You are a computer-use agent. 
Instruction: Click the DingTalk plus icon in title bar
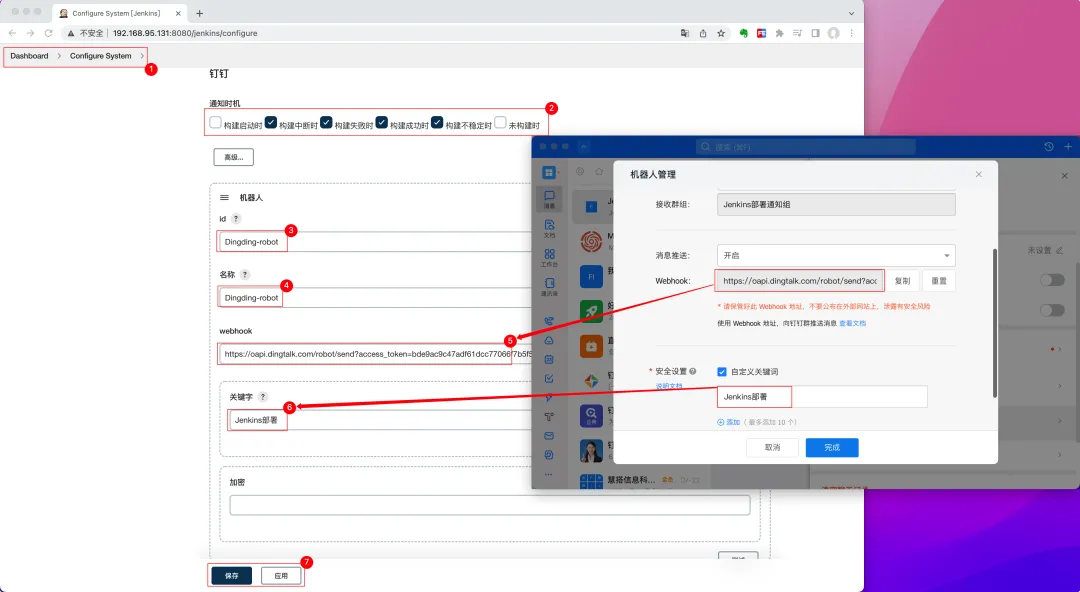point(1068,147)
